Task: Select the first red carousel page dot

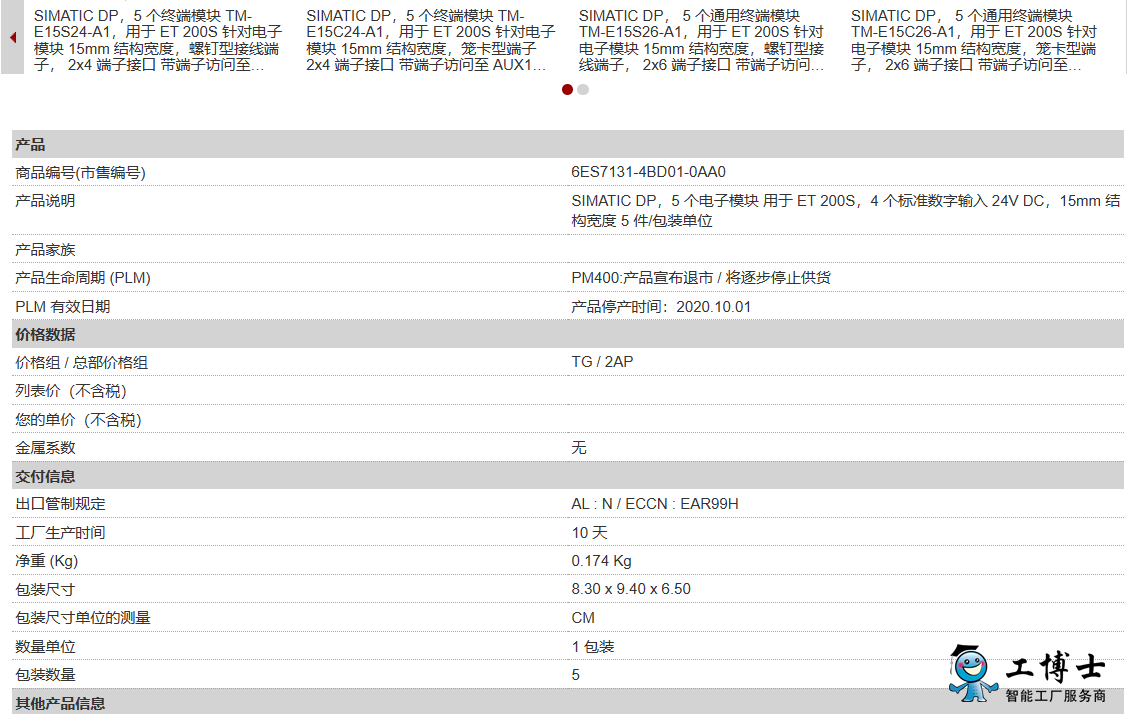Action: (567, 89)
